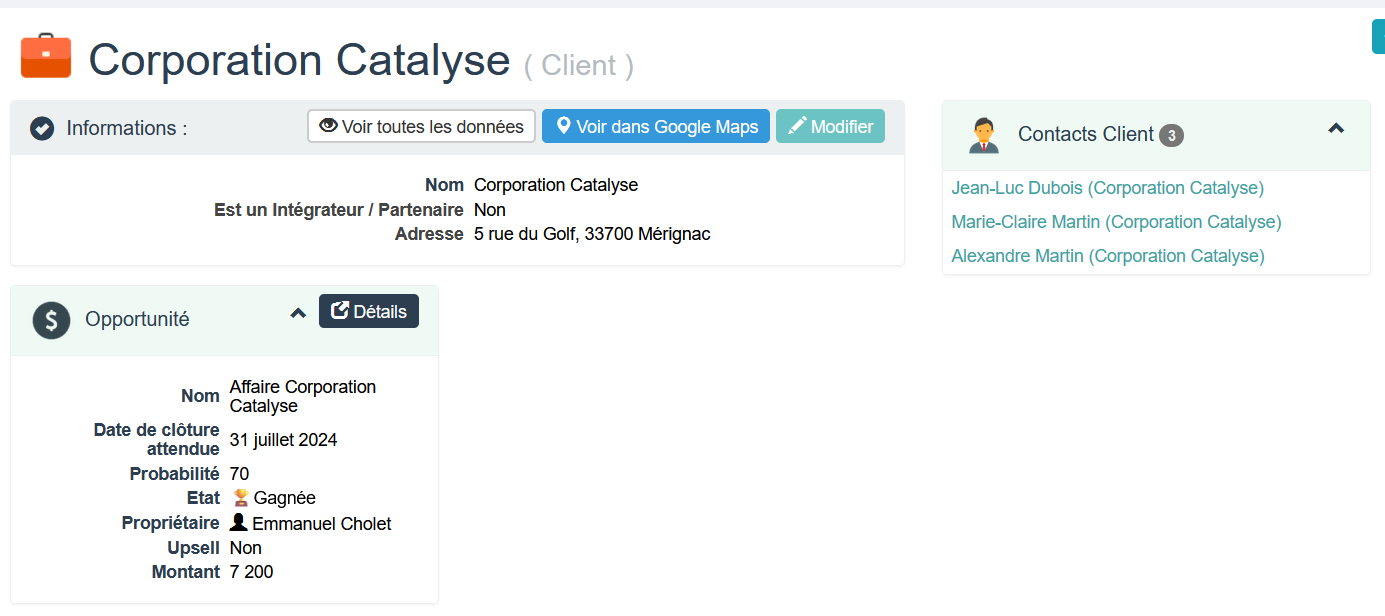
Task: Show all data with Voir toutes les données
Action: [x=421, y=127]
